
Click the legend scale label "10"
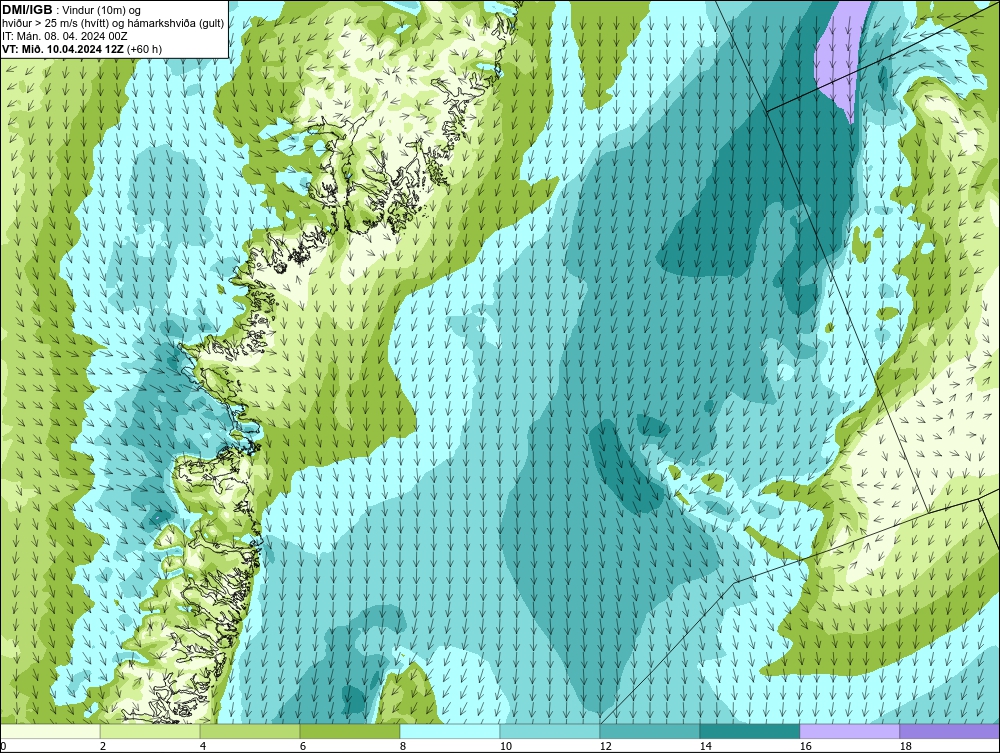coord(505,746)
